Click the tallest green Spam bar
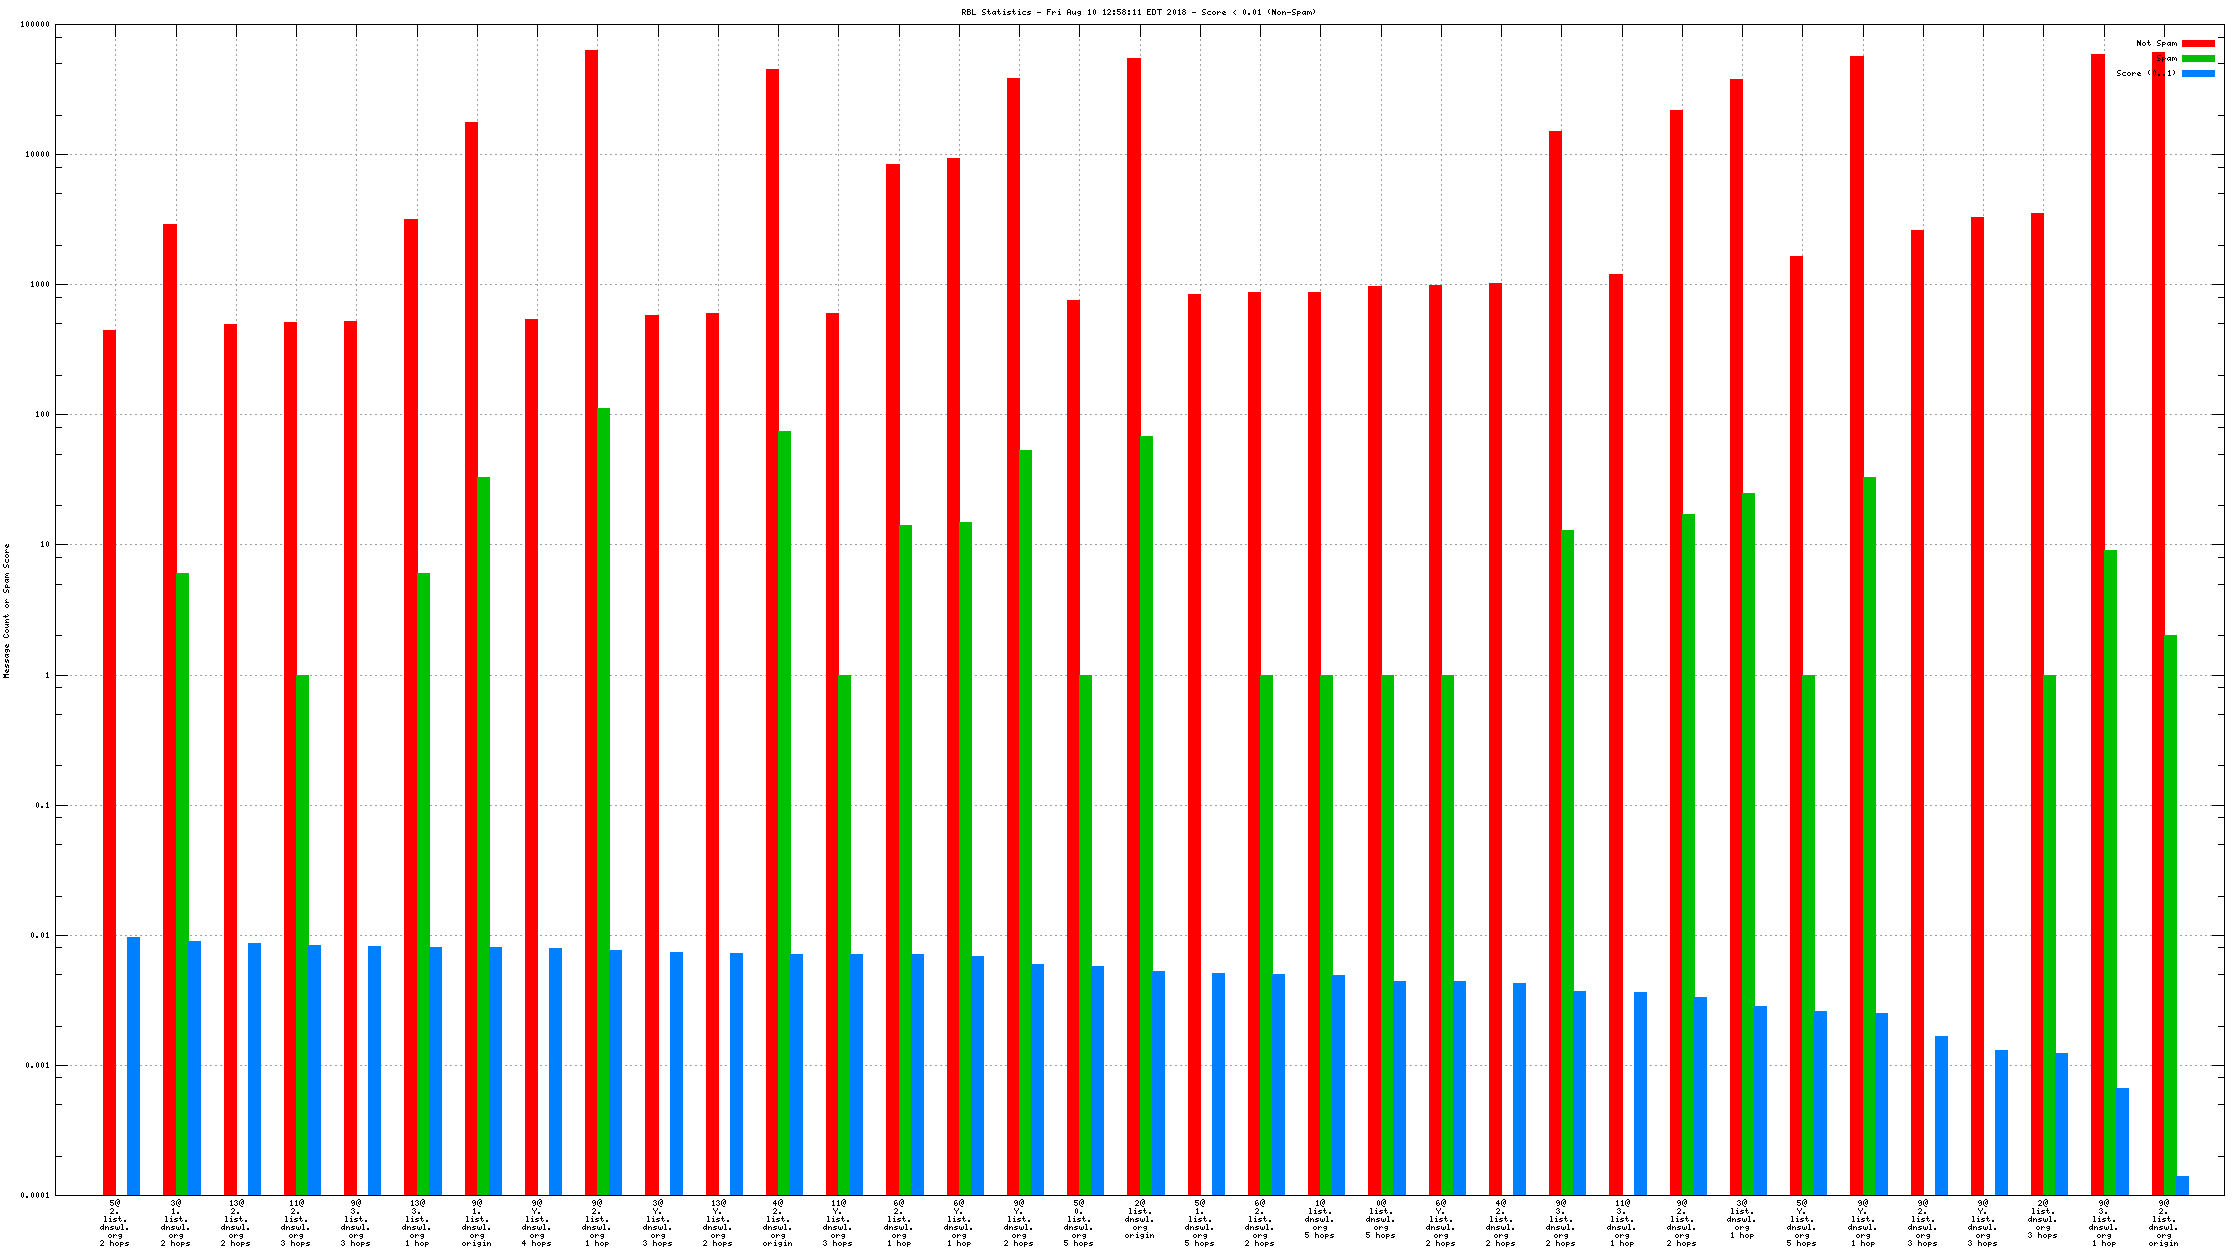This screenshot has height=1260, width=2240. coord(604,800)
